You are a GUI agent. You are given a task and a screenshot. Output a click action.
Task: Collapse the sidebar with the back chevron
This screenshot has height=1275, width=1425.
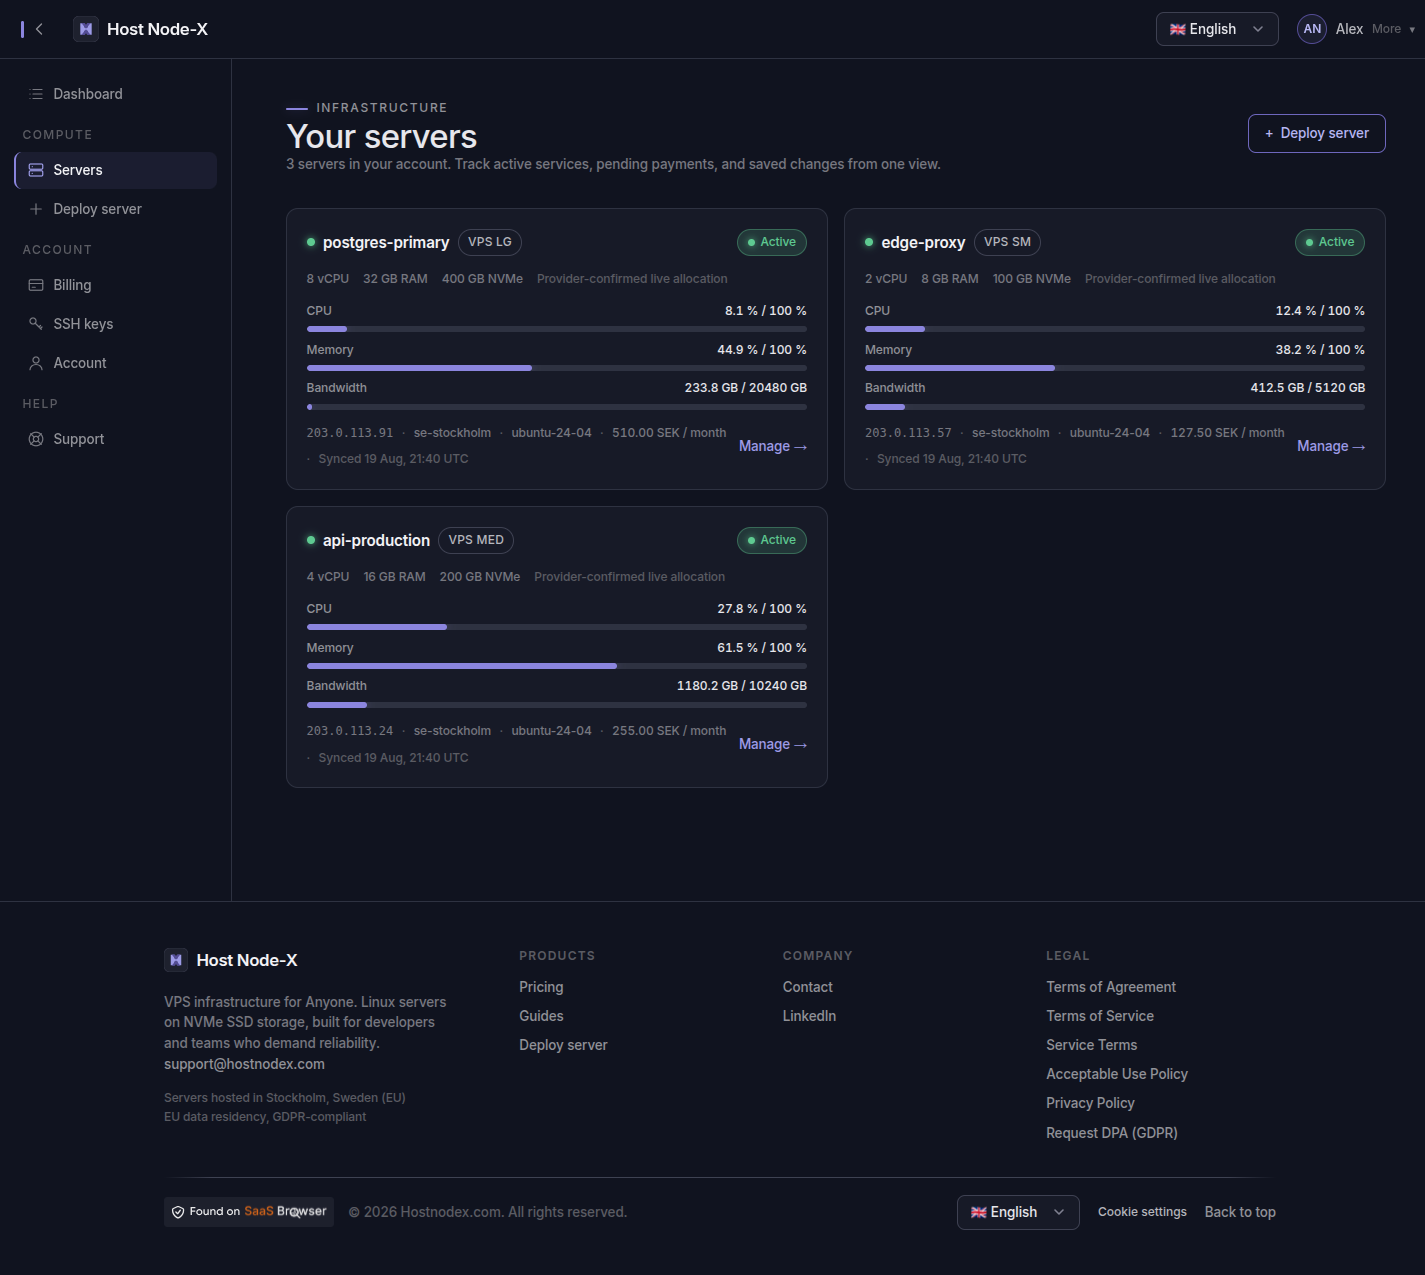click(39, 29)
